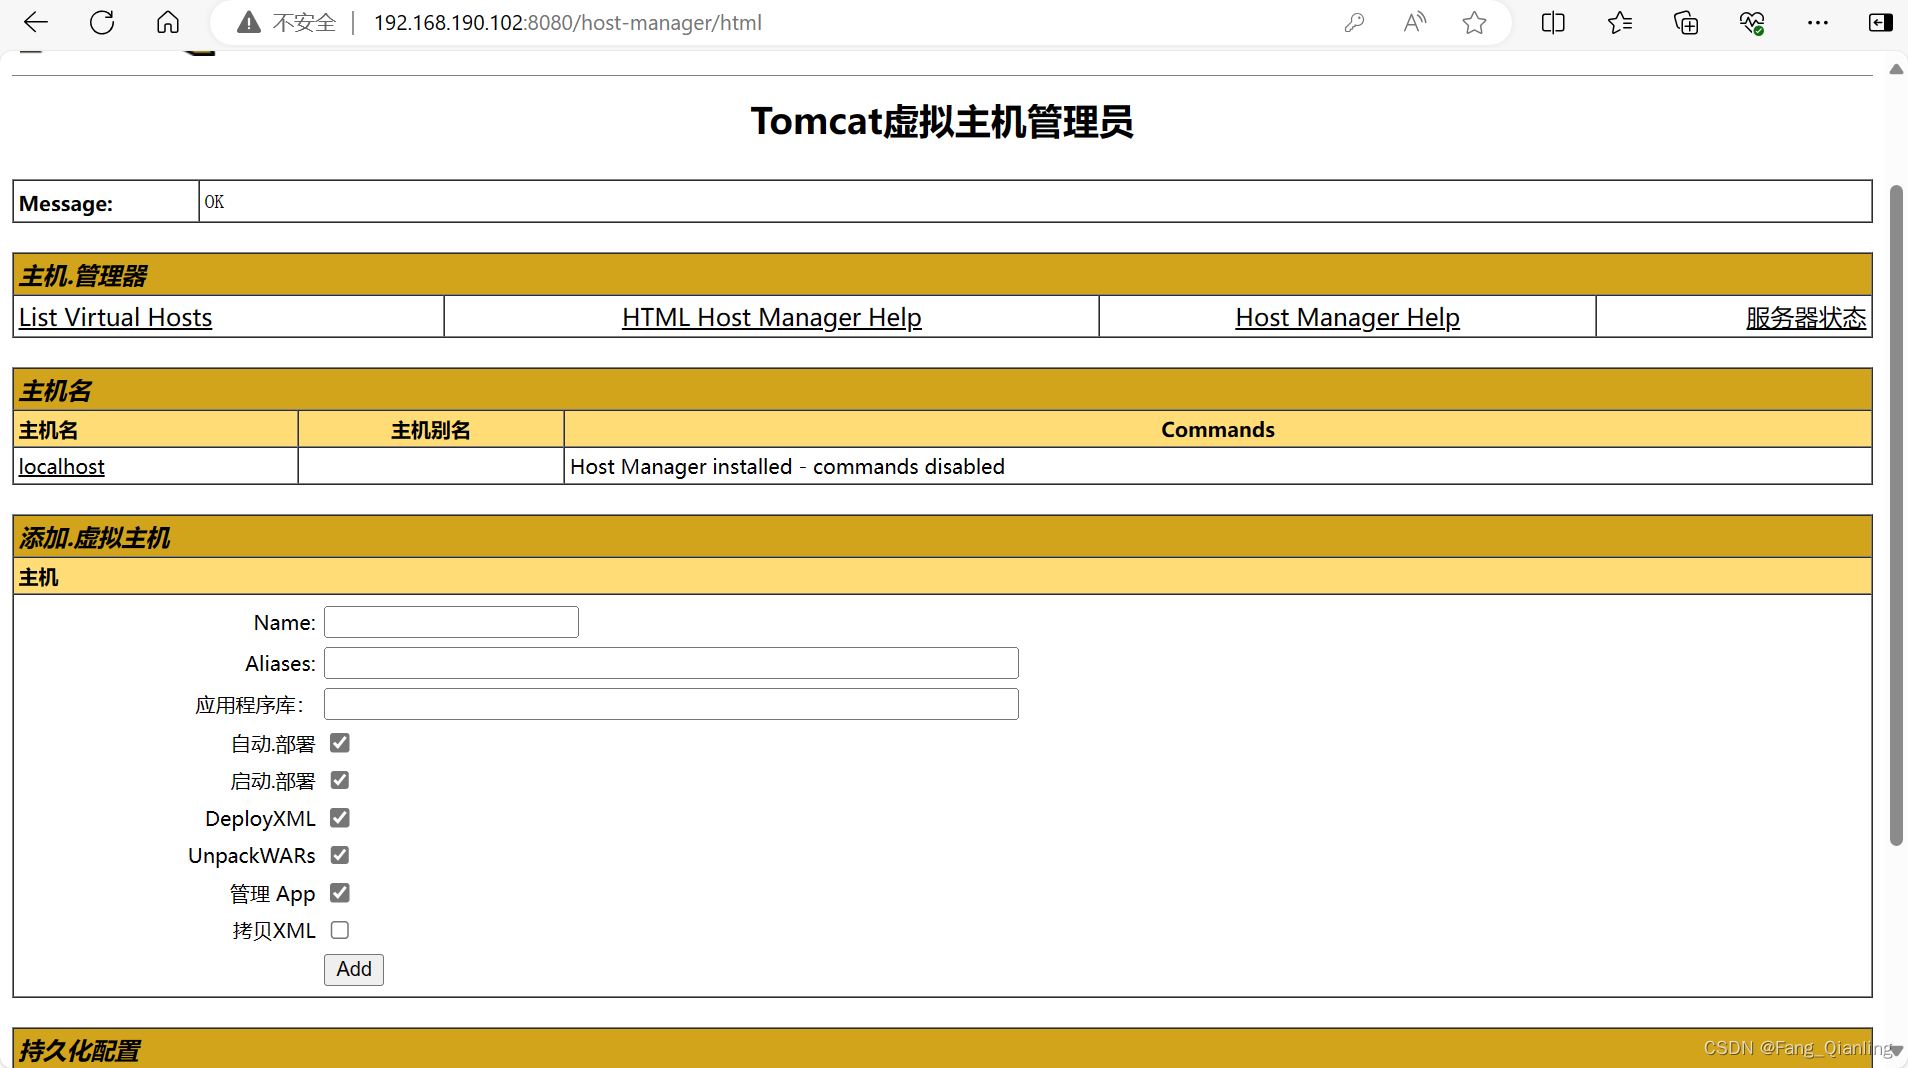
Task: Uncheck the 自动.部署 checkbox
Action: [x=340, y=743]
